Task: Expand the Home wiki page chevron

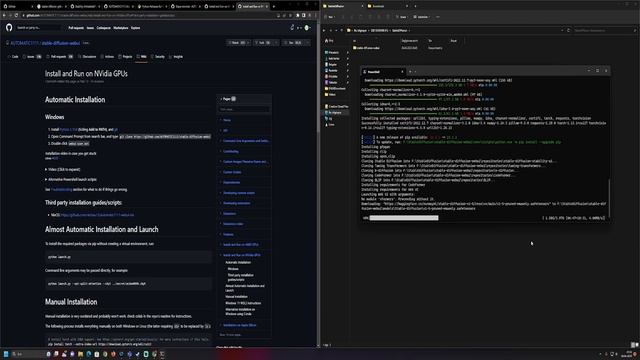Action: click(x=221, y=120)
